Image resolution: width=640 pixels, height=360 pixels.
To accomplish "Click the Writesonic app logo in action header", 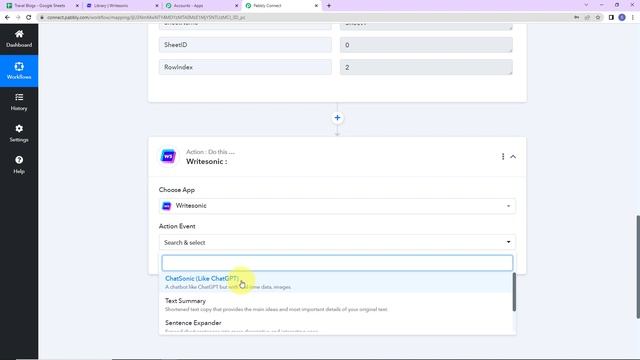I will pos(168,156).
